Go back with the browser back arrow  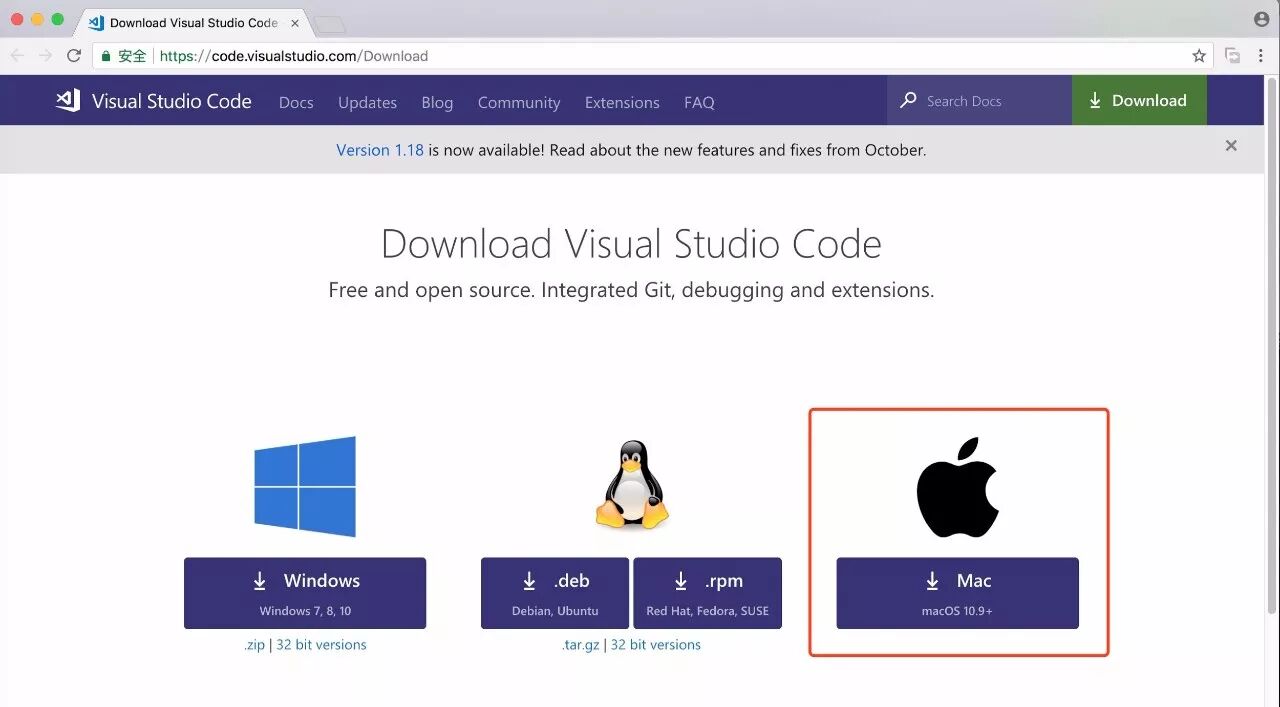tap(17, 56)
